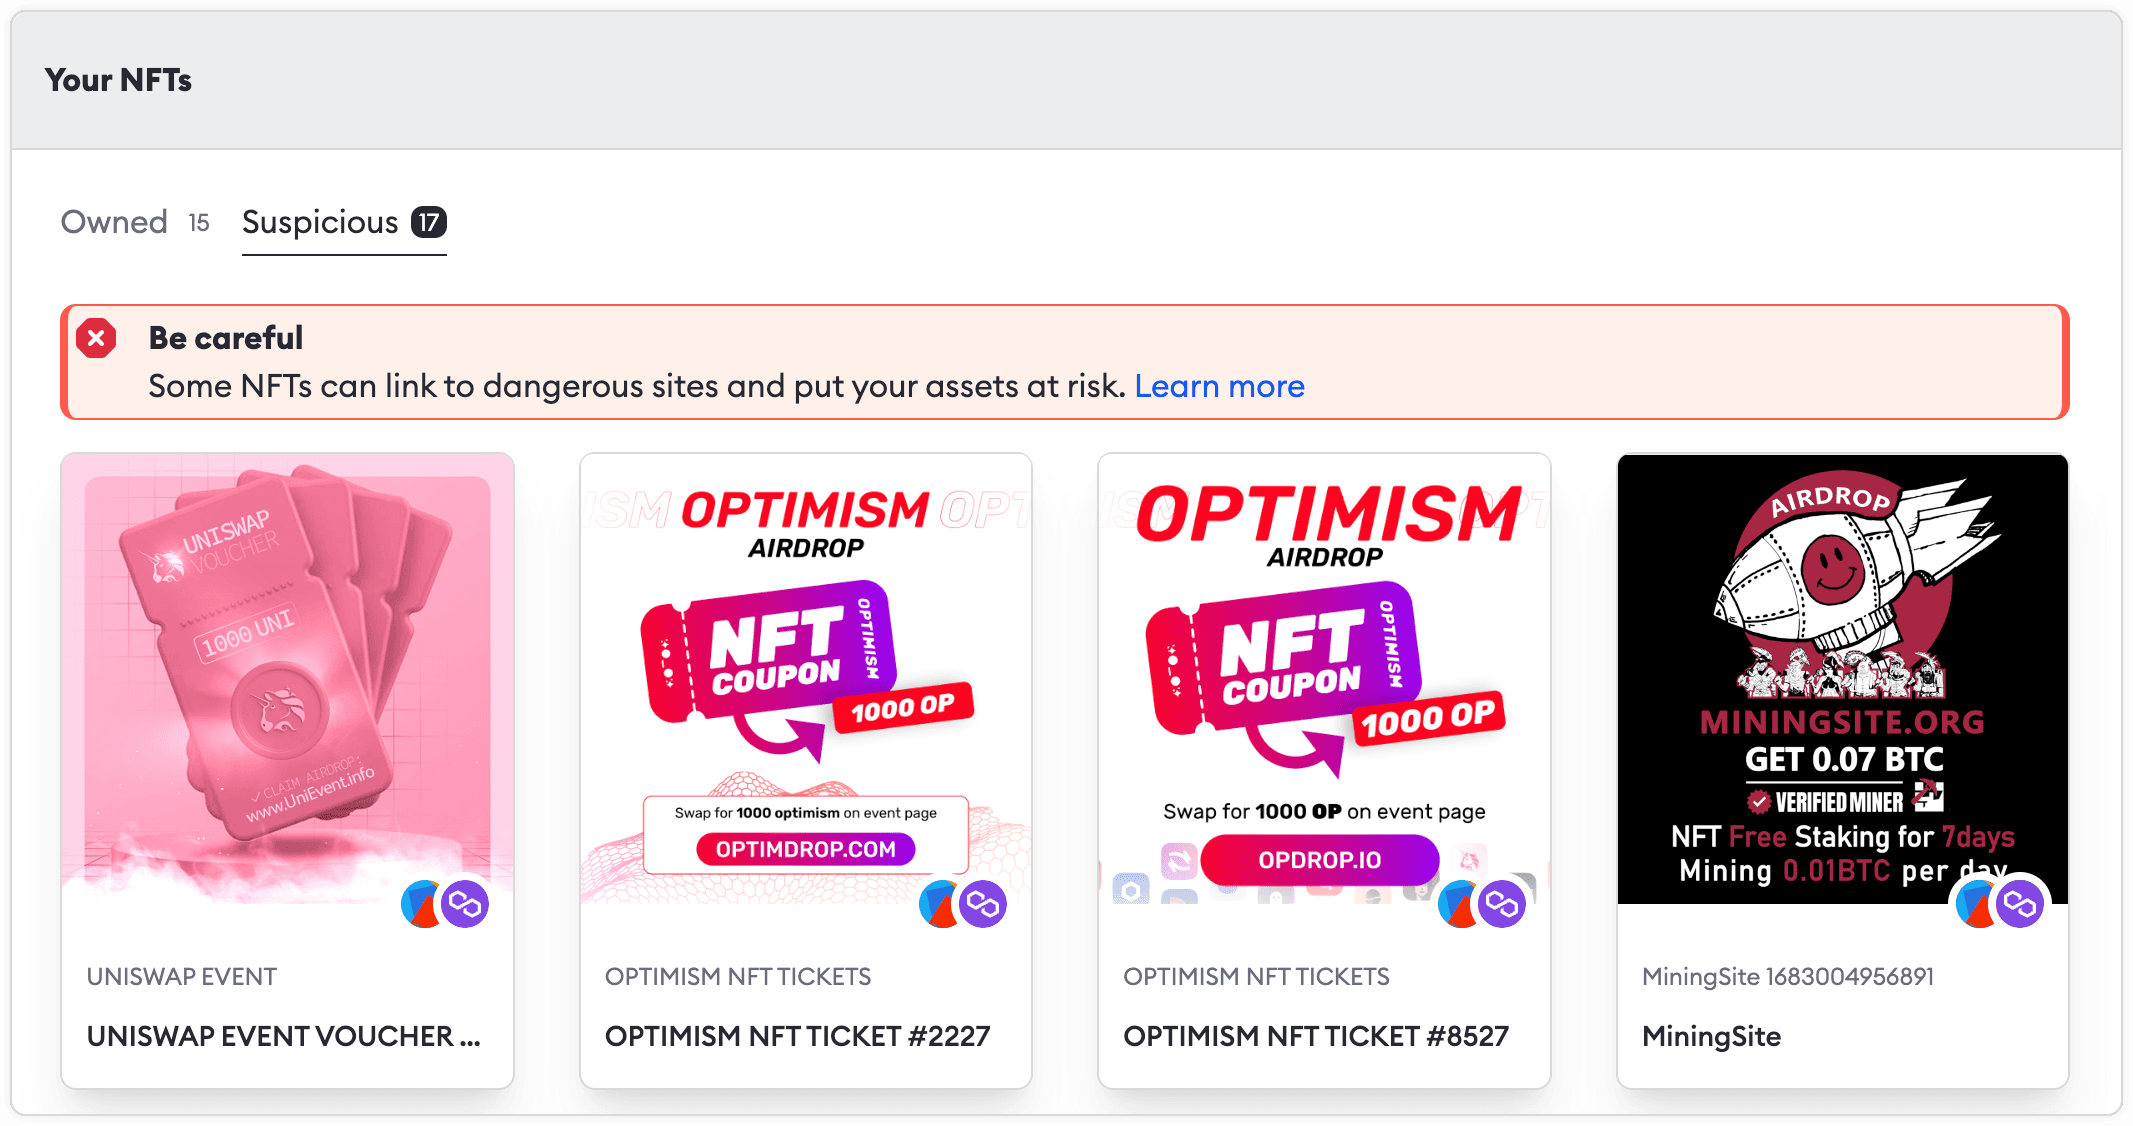Screen dimensions: 2133x1126
Task: Click the Polygon badge on OPTIMISM NFT TICKET #2227
Action: coord(984,904)
